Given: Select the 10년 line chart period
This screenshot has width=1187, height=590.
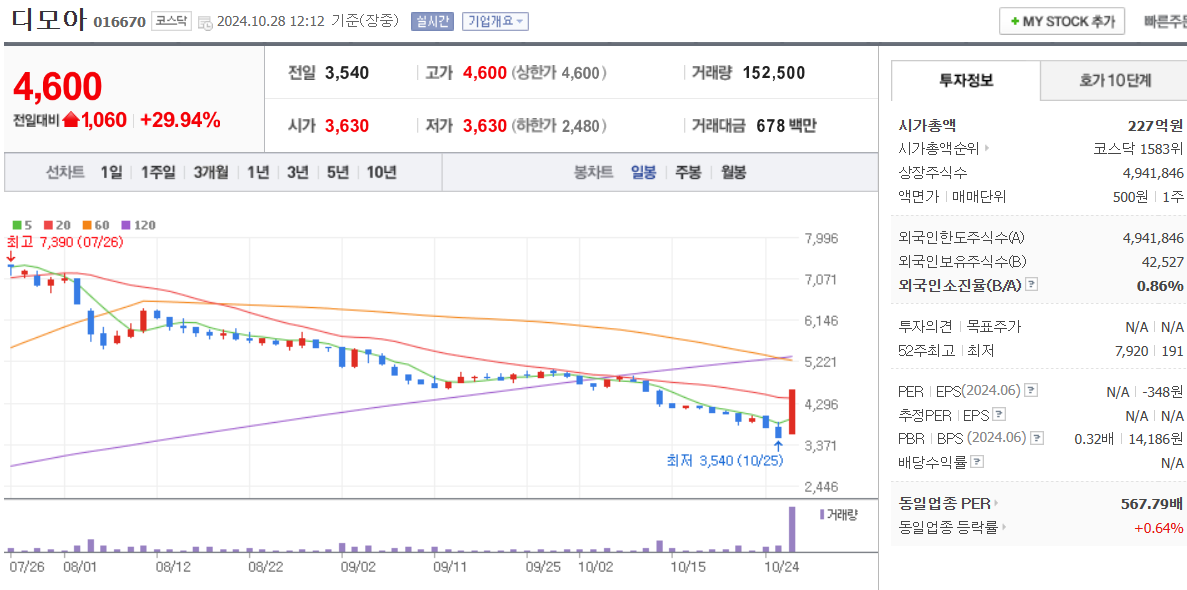Looking at the screenshot, I should 381,173.
